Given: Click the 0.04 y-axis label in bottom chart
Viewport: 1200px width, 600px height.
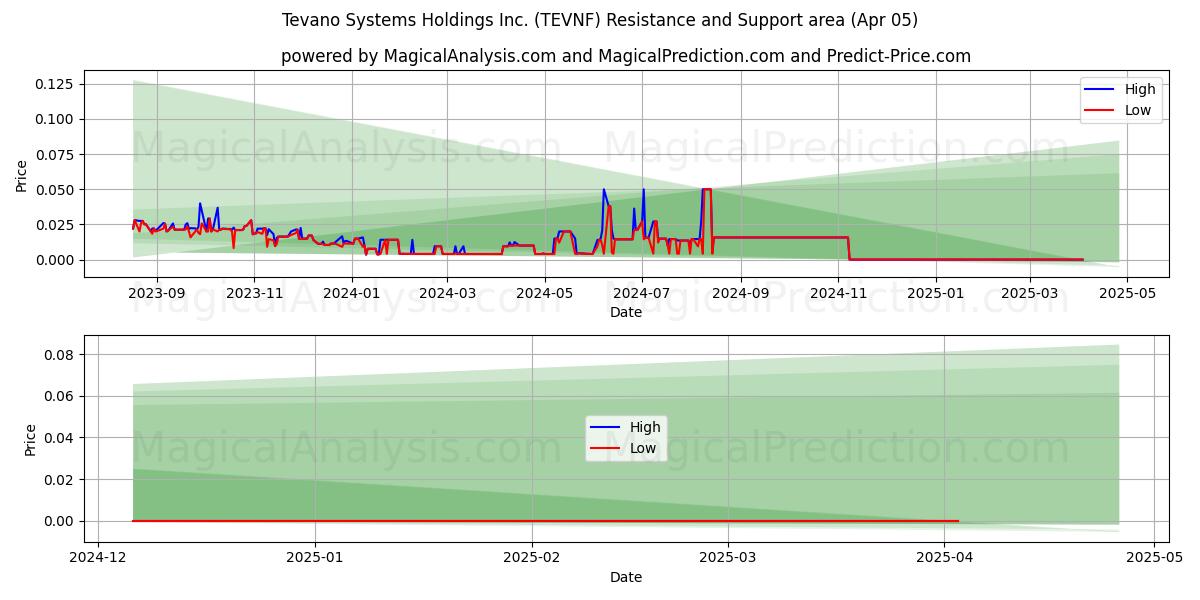Looking at the screenshot, I should 60,438.
